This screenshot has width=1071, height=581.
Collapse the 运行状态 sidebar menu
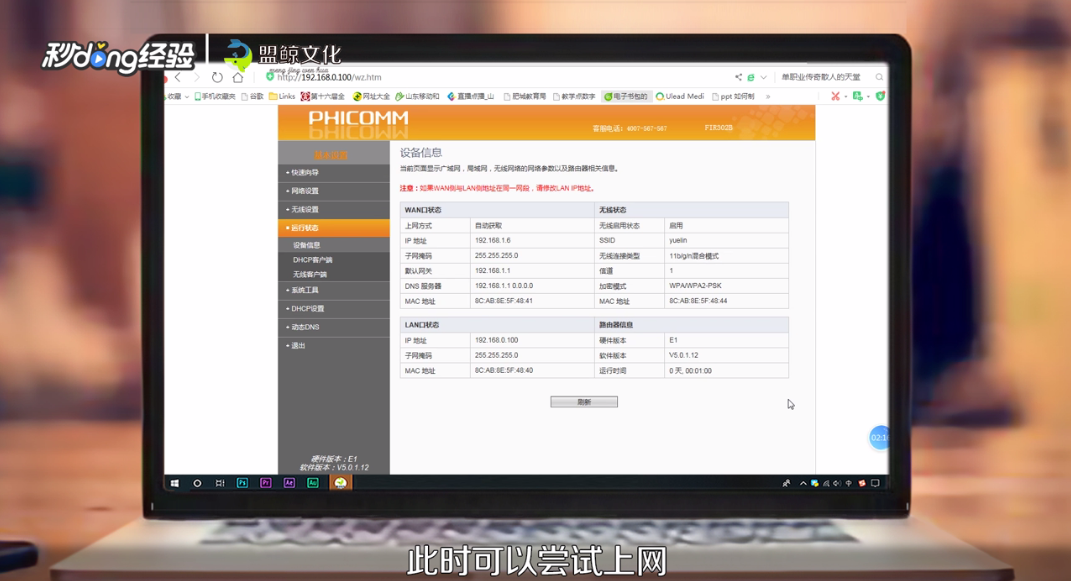coord(333,228)
